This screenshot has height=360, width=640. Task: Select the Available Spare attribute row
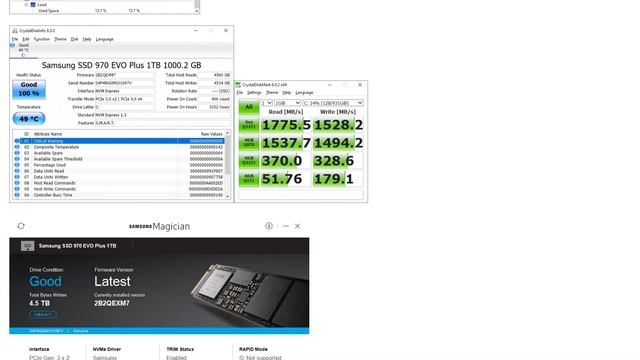click(x=118, y=153)
